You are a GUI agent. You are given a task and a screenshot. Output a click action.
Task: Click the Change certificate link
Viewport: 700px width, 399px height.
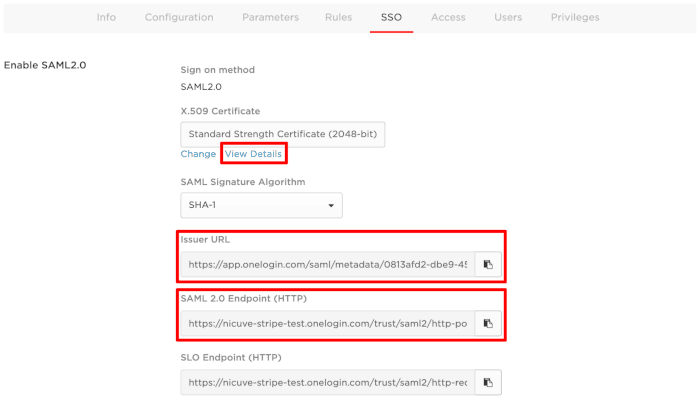pyautogui.click(x=198, y=154)
